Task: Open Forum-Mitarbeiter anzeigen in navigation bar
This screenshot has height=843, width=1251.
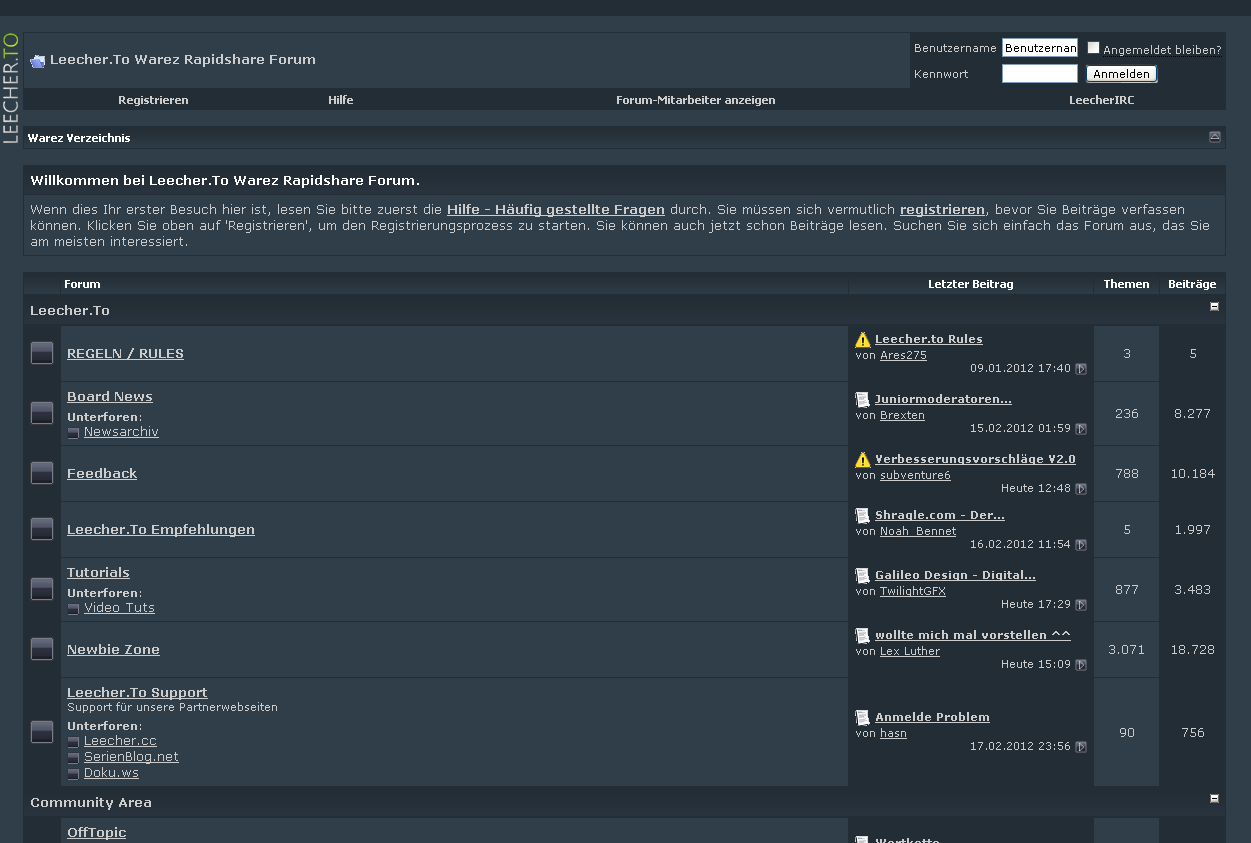Action: click(696, 100)
